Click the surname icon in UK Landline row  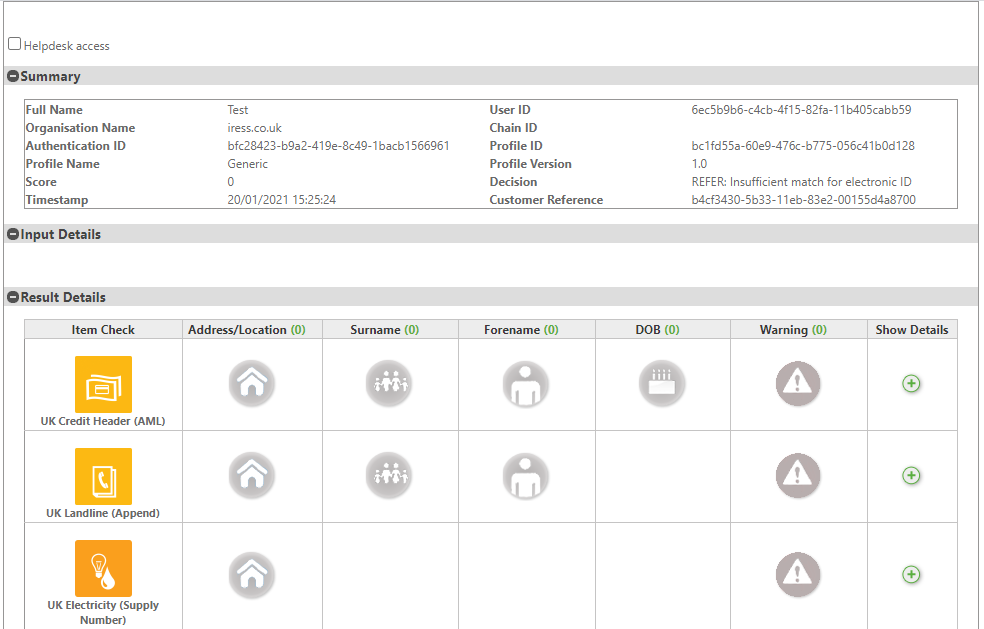[389, 476]
